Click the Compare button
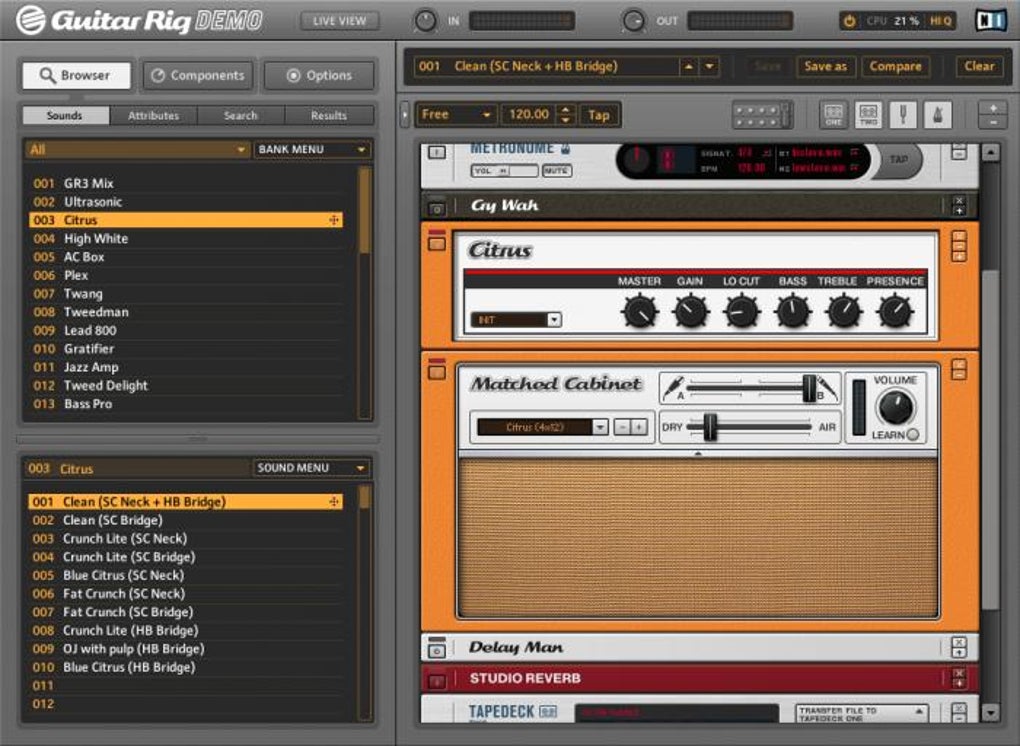This screenshot has height=746, width=1020. click(895, 66)
